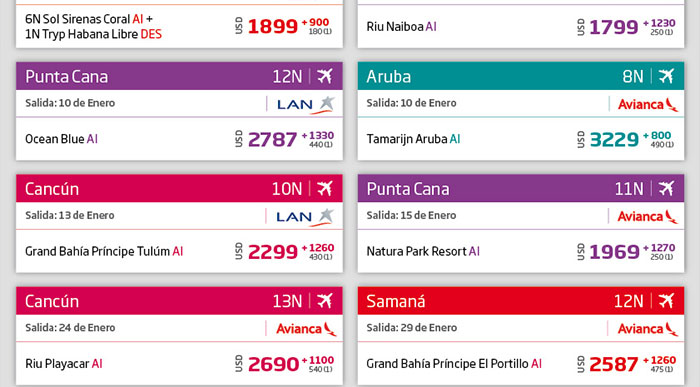The width and height of the screenshot is (700, 387).
Task: Choose the Natura Park Resort AI offer
Action: coord(423,251)
